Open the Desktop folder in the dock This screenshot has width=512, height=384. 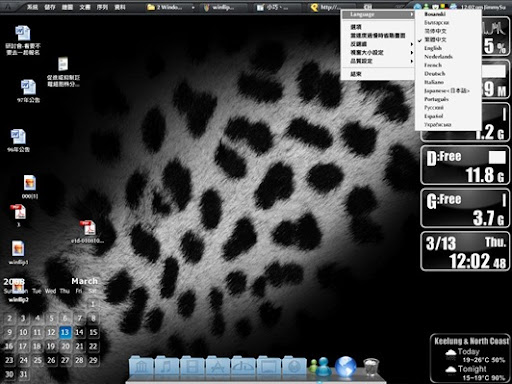click(x=269, y=366)
